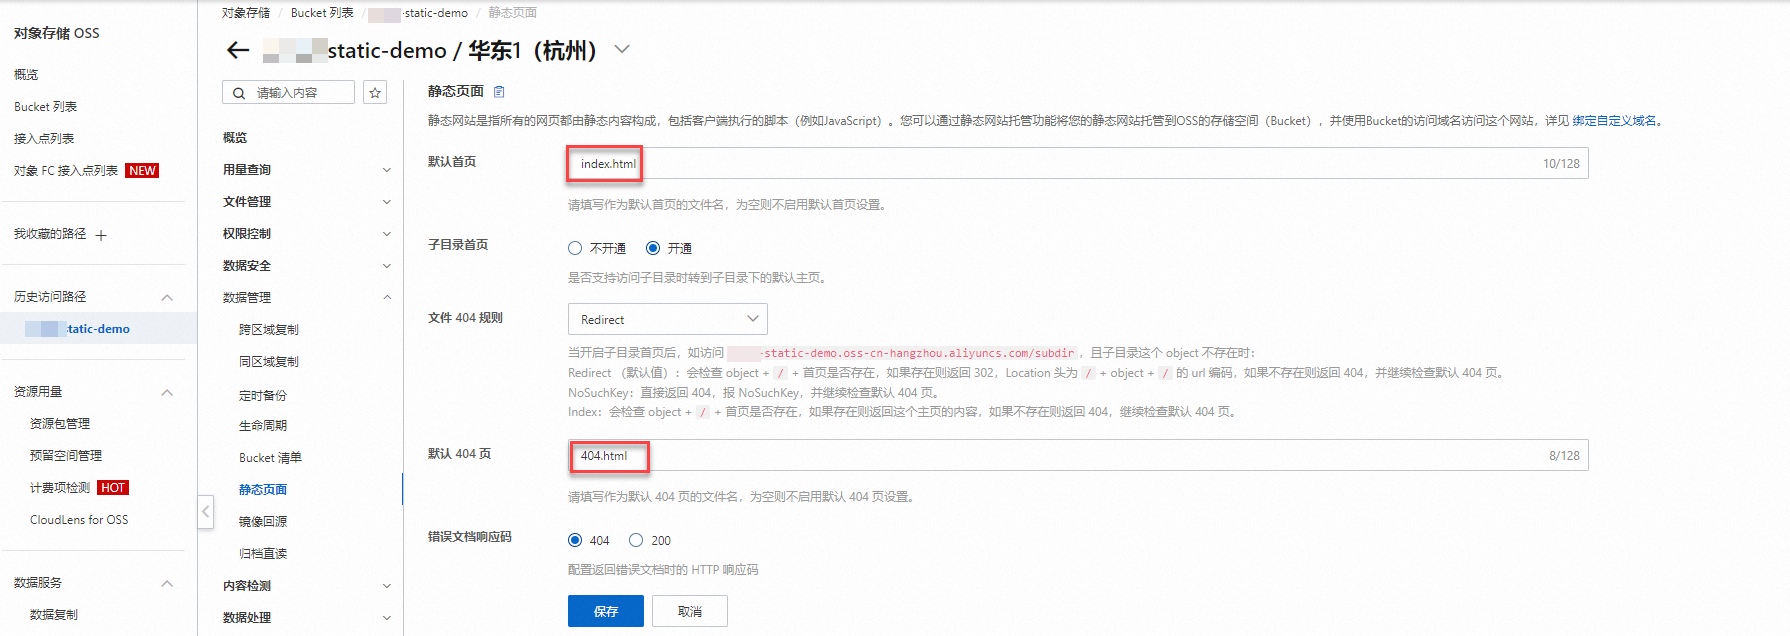The height and width of the screenshot is (636, 1790).
Task: Open the 绑定自定义域名 link
Action: (1614, 121)
